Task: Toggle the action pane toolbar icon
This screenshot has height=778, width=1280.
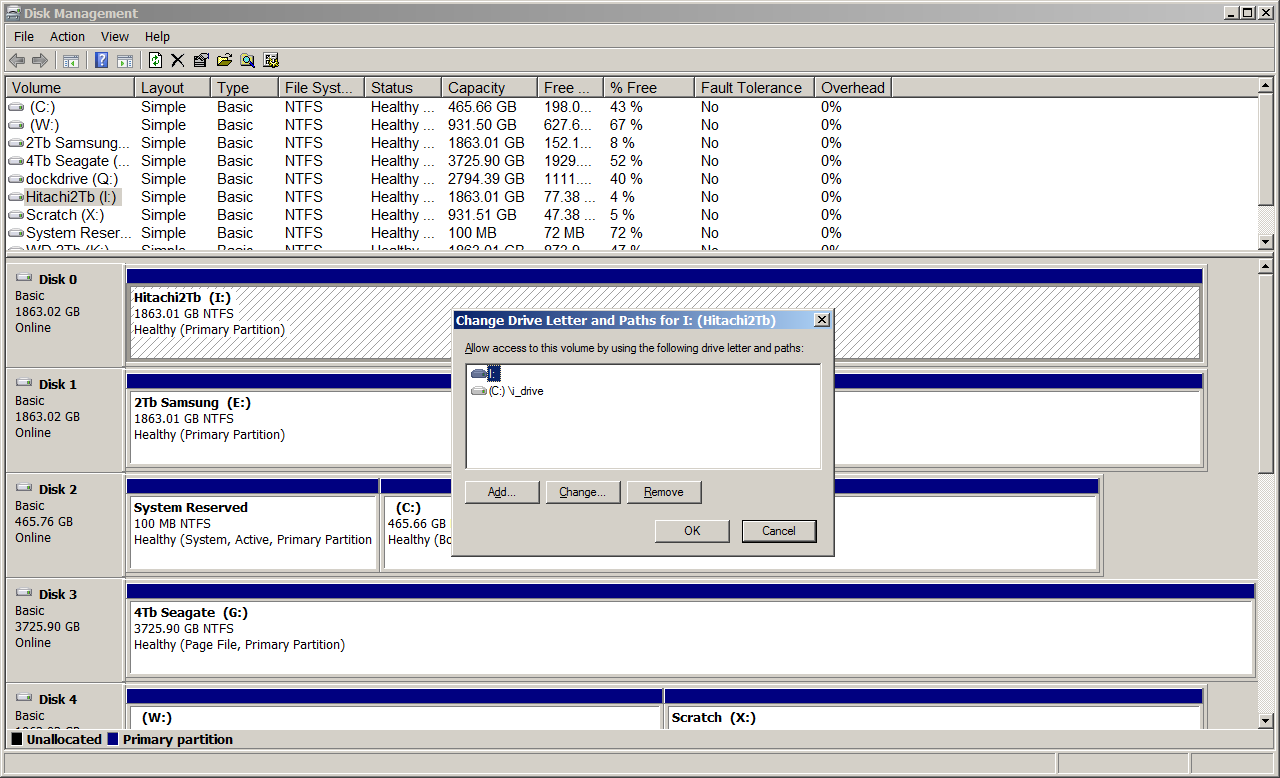Action: [125, 60]
